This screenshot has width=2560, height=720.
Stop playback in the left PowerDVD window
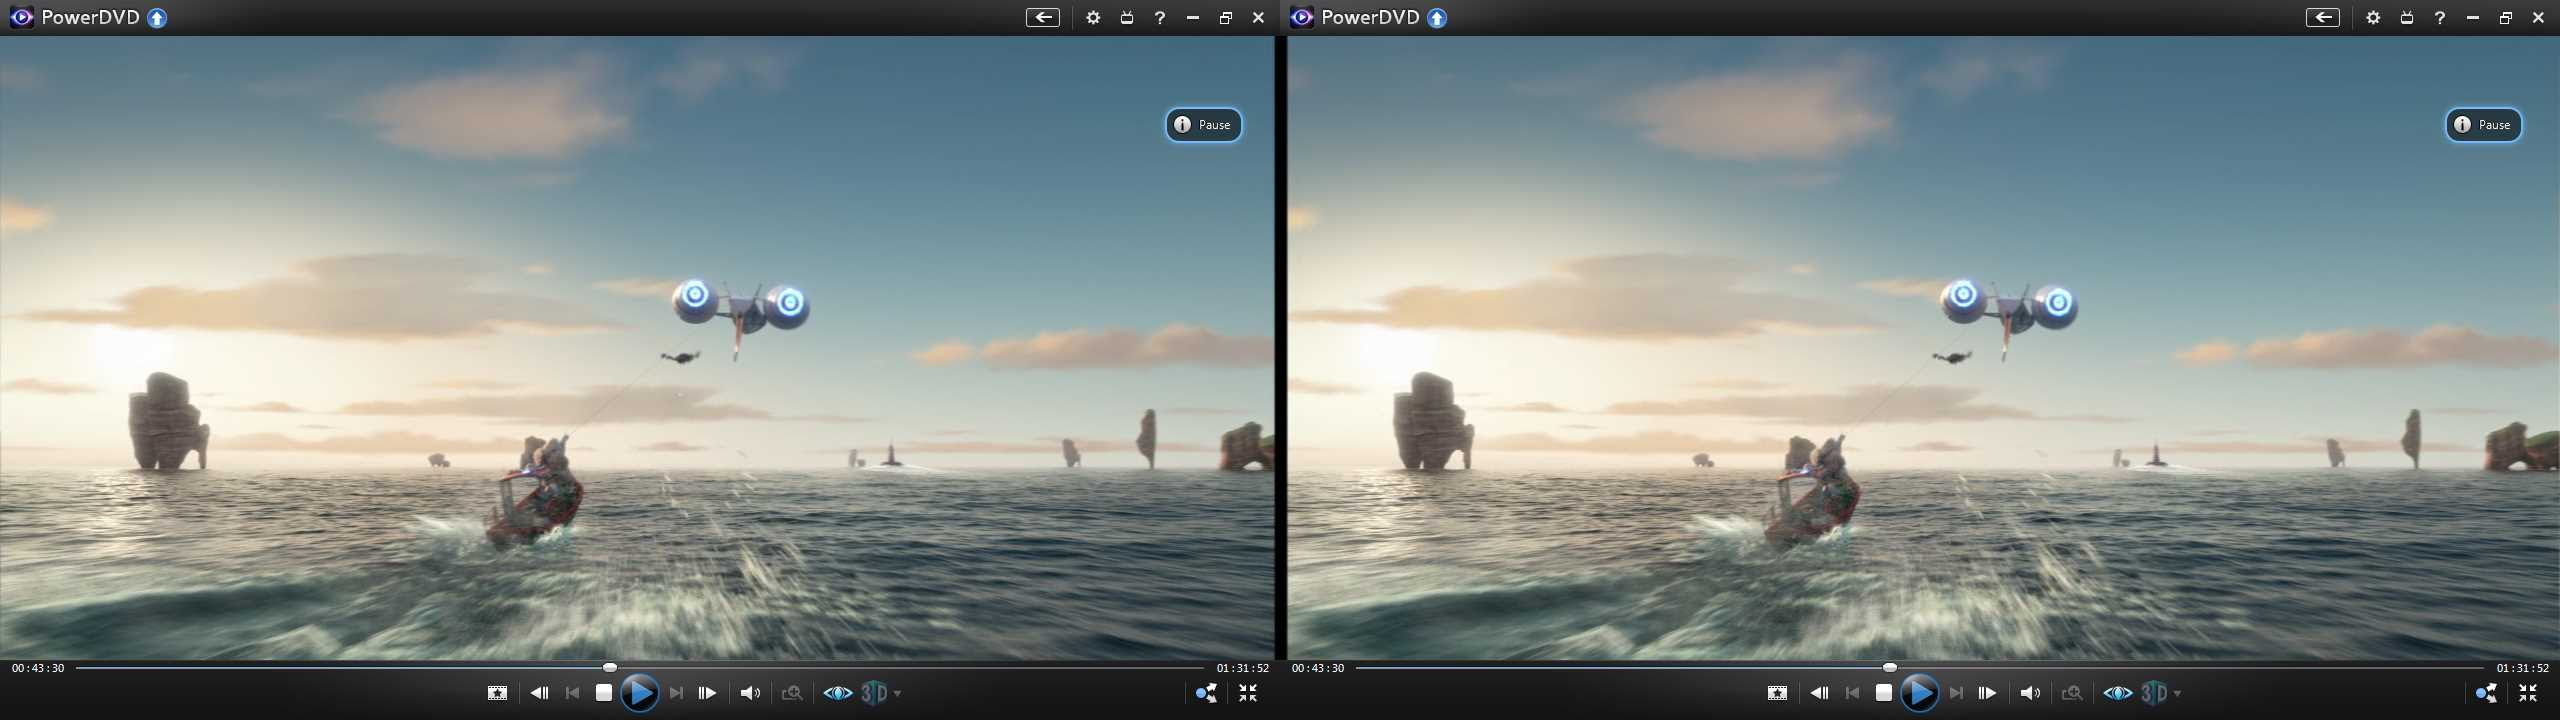[603, 692]
